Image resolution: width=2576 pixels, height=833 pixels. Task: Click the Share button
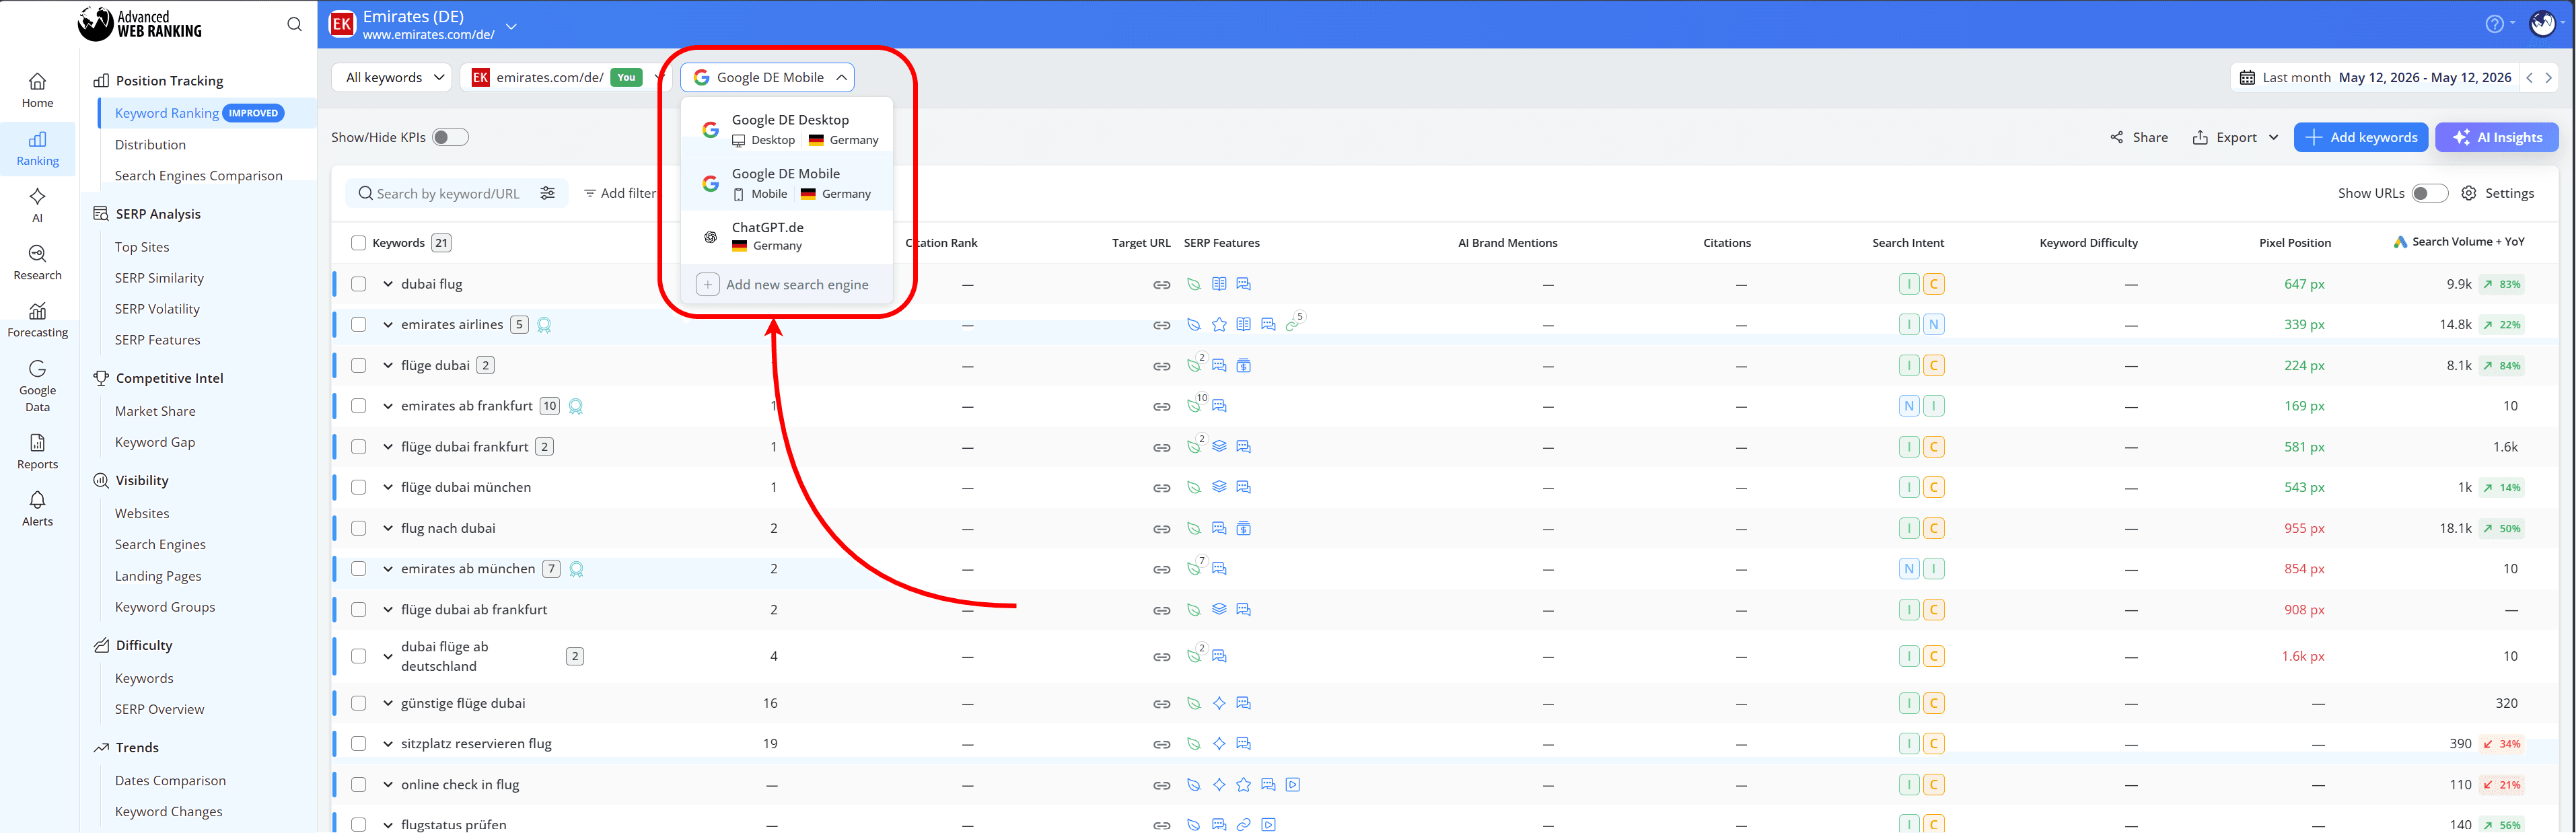click(x=2139, y=137)
